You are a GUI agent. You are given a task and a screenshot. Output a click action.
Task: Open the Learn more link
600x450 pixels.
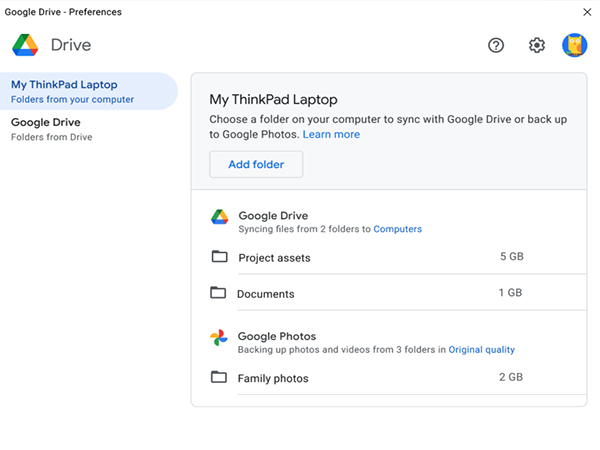point(331,134)
